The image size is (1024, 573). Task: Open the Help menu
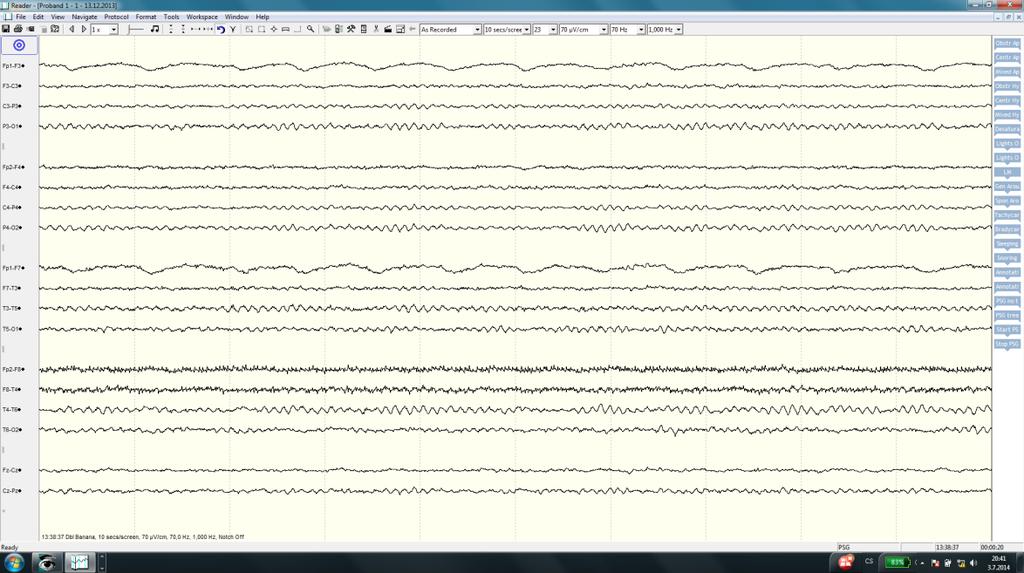pyautogui.click(x=262, y=17)
